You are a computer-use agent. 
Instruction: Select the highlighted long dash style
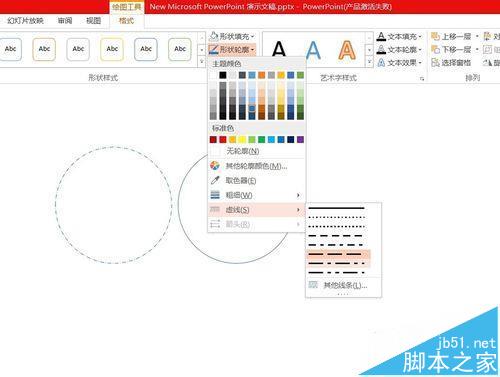[x=337, y=254]
